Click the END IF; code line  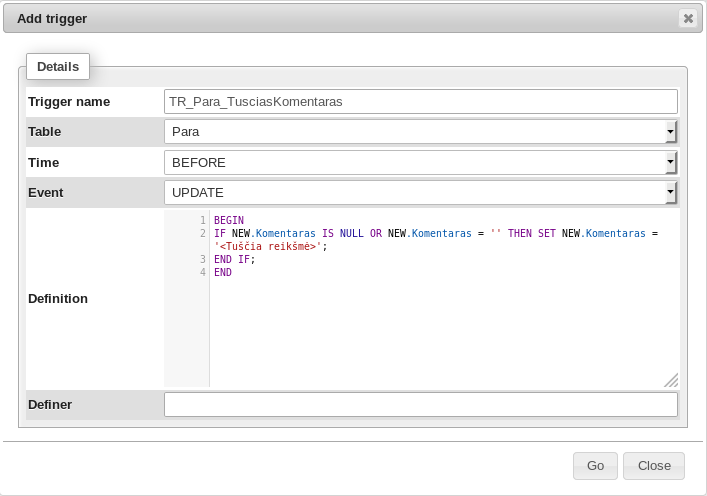pos(234,259)
